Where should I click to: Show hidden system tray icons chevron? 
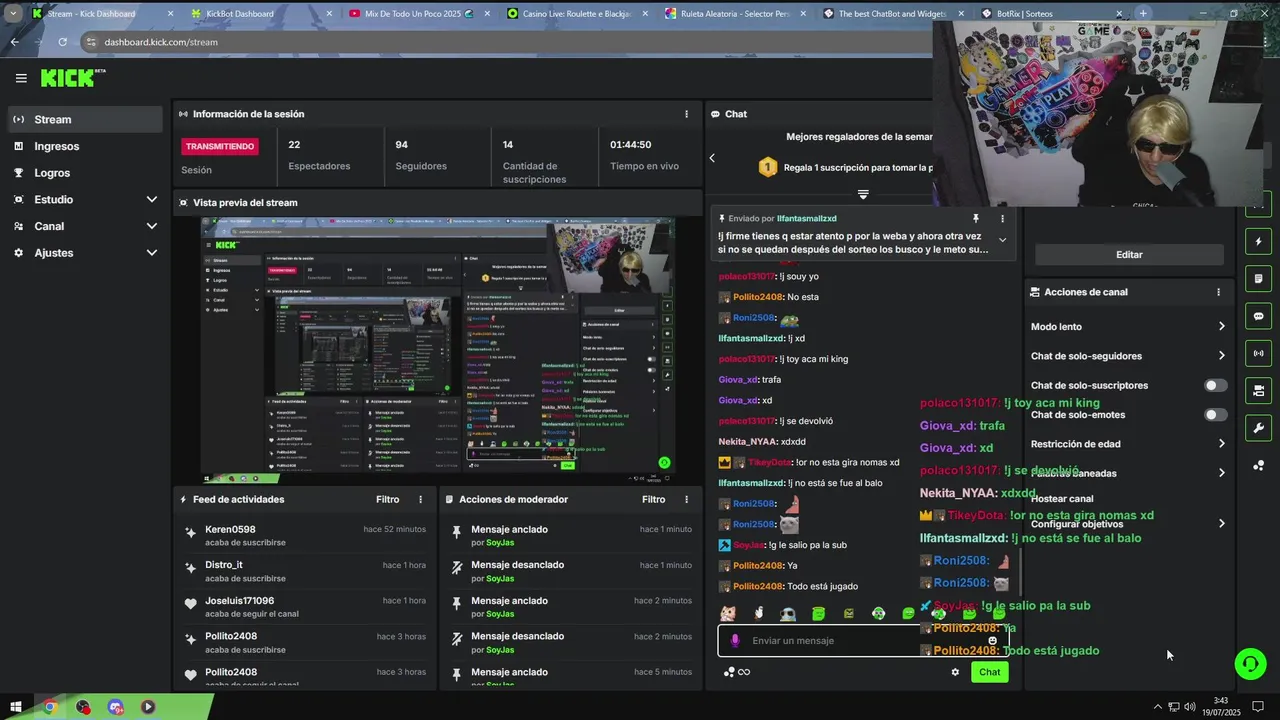1158,707
